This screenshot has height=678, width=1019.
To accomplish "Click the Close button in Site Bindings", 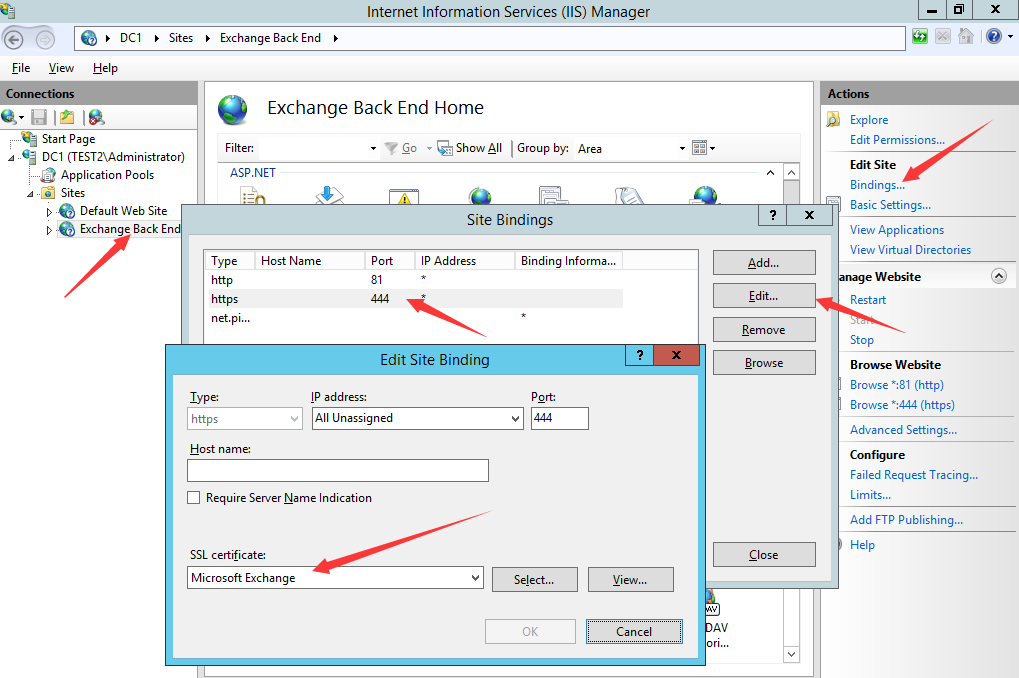I will (764, 554).
